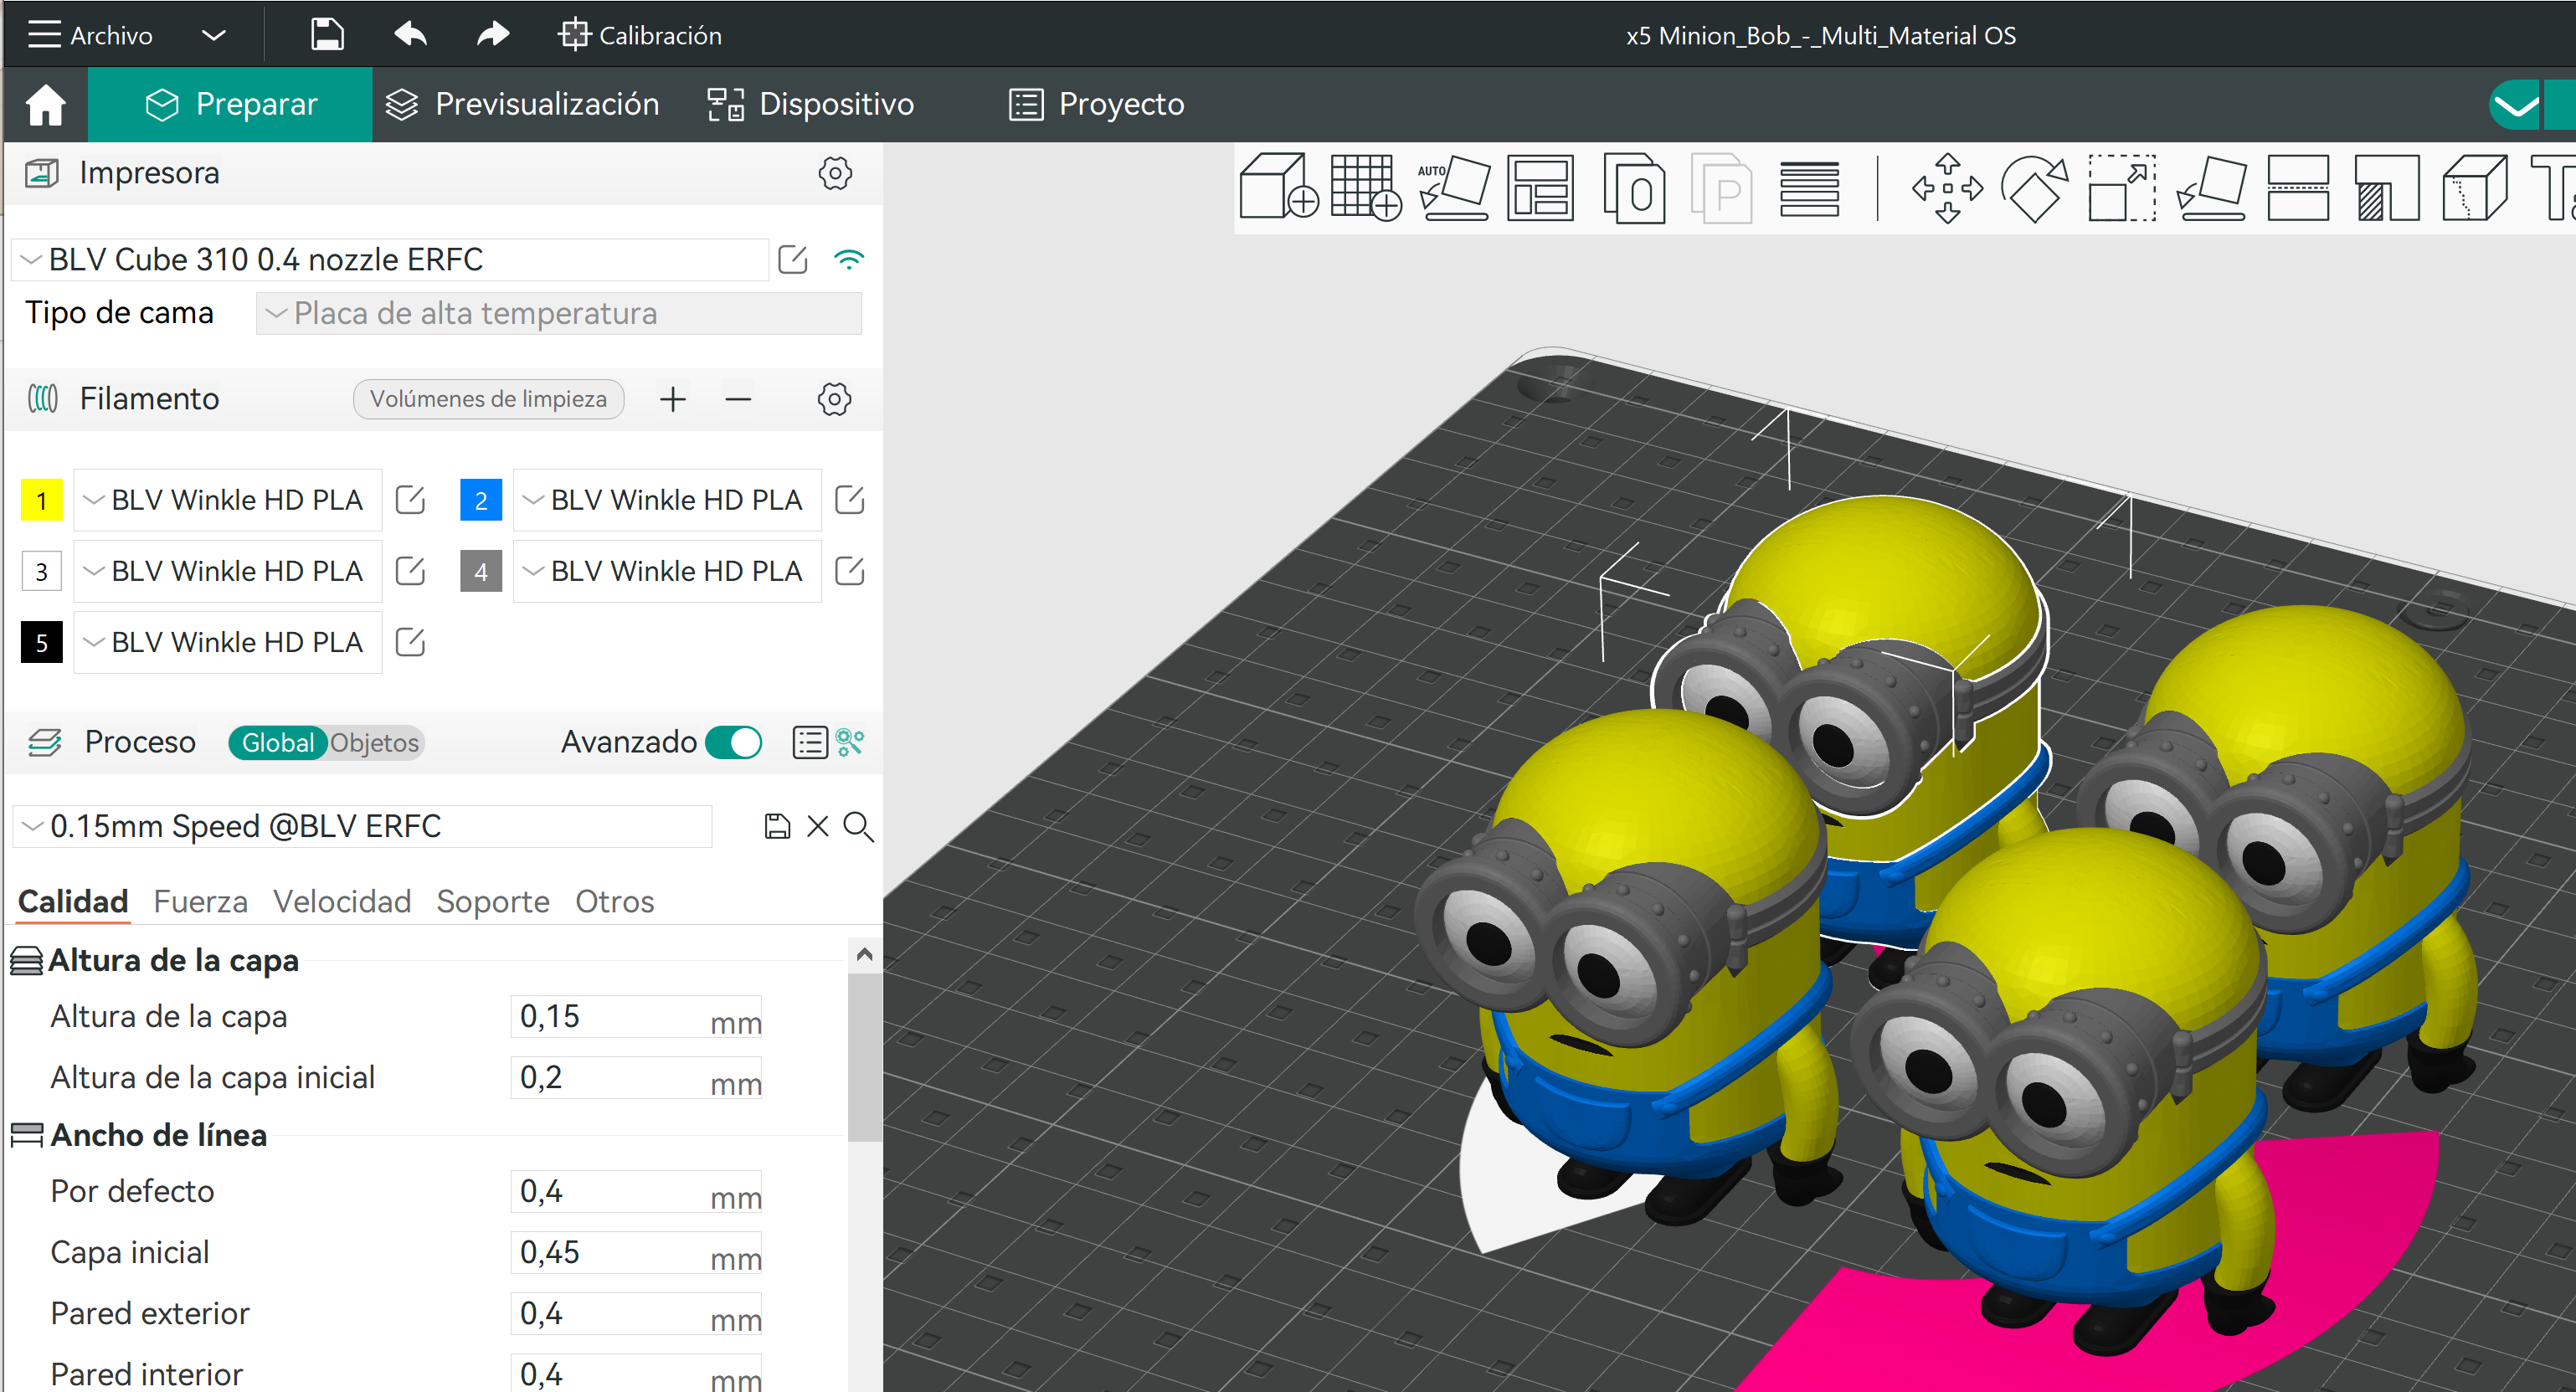Screen dimensions: 2576x1392
Task: Switch process mode to Global
Action: tap(277, 743)
